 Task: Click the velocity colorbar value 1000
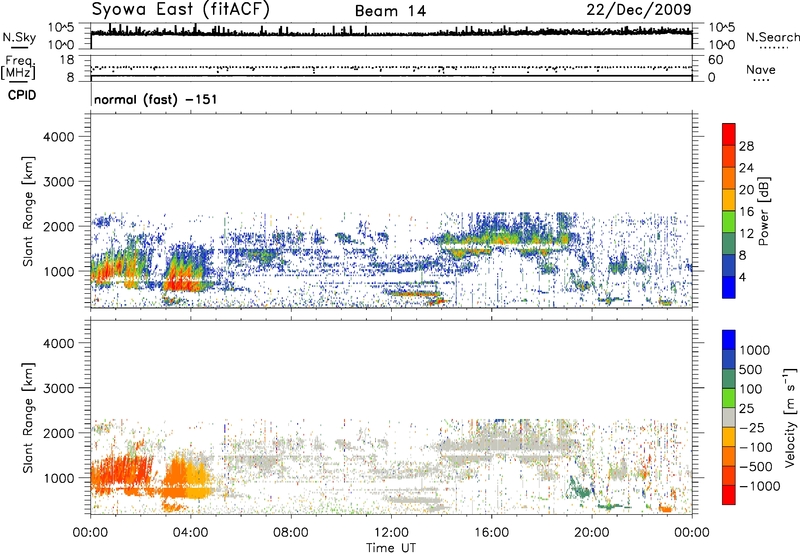tap(755, 350)
